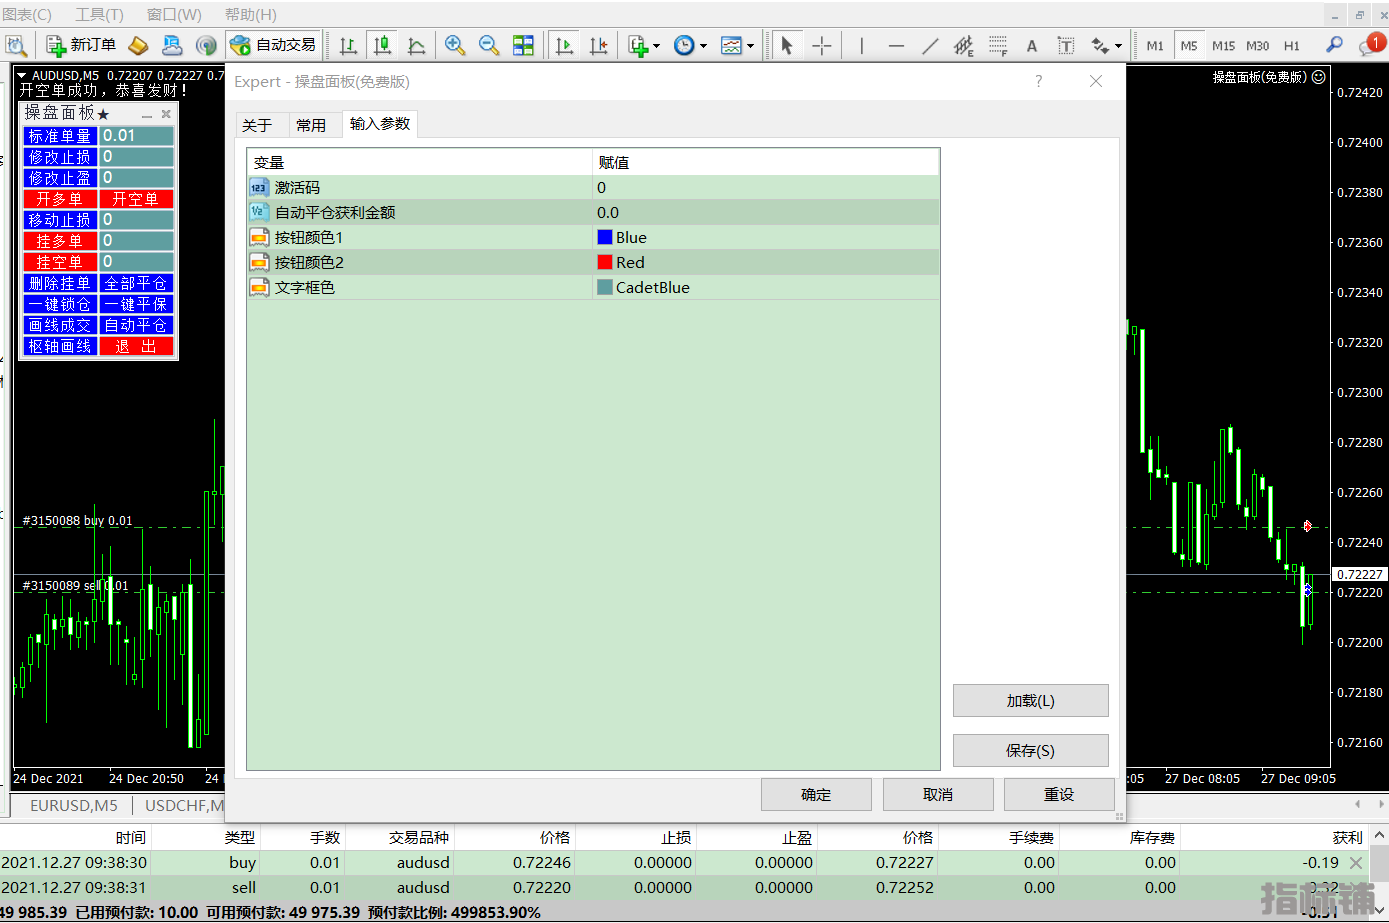
Task: Click the 一键锁仓 panel button
Action: (60, 304)
